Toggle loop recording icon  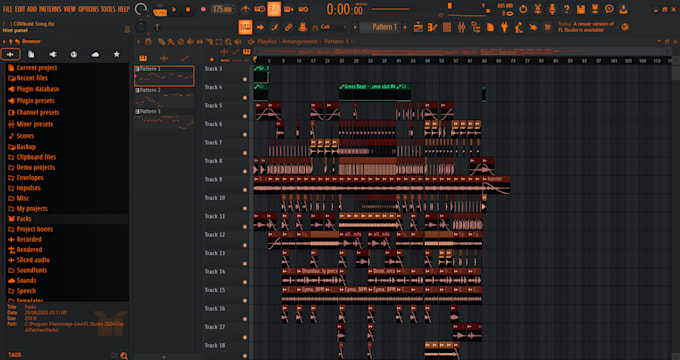click(303, 9)
